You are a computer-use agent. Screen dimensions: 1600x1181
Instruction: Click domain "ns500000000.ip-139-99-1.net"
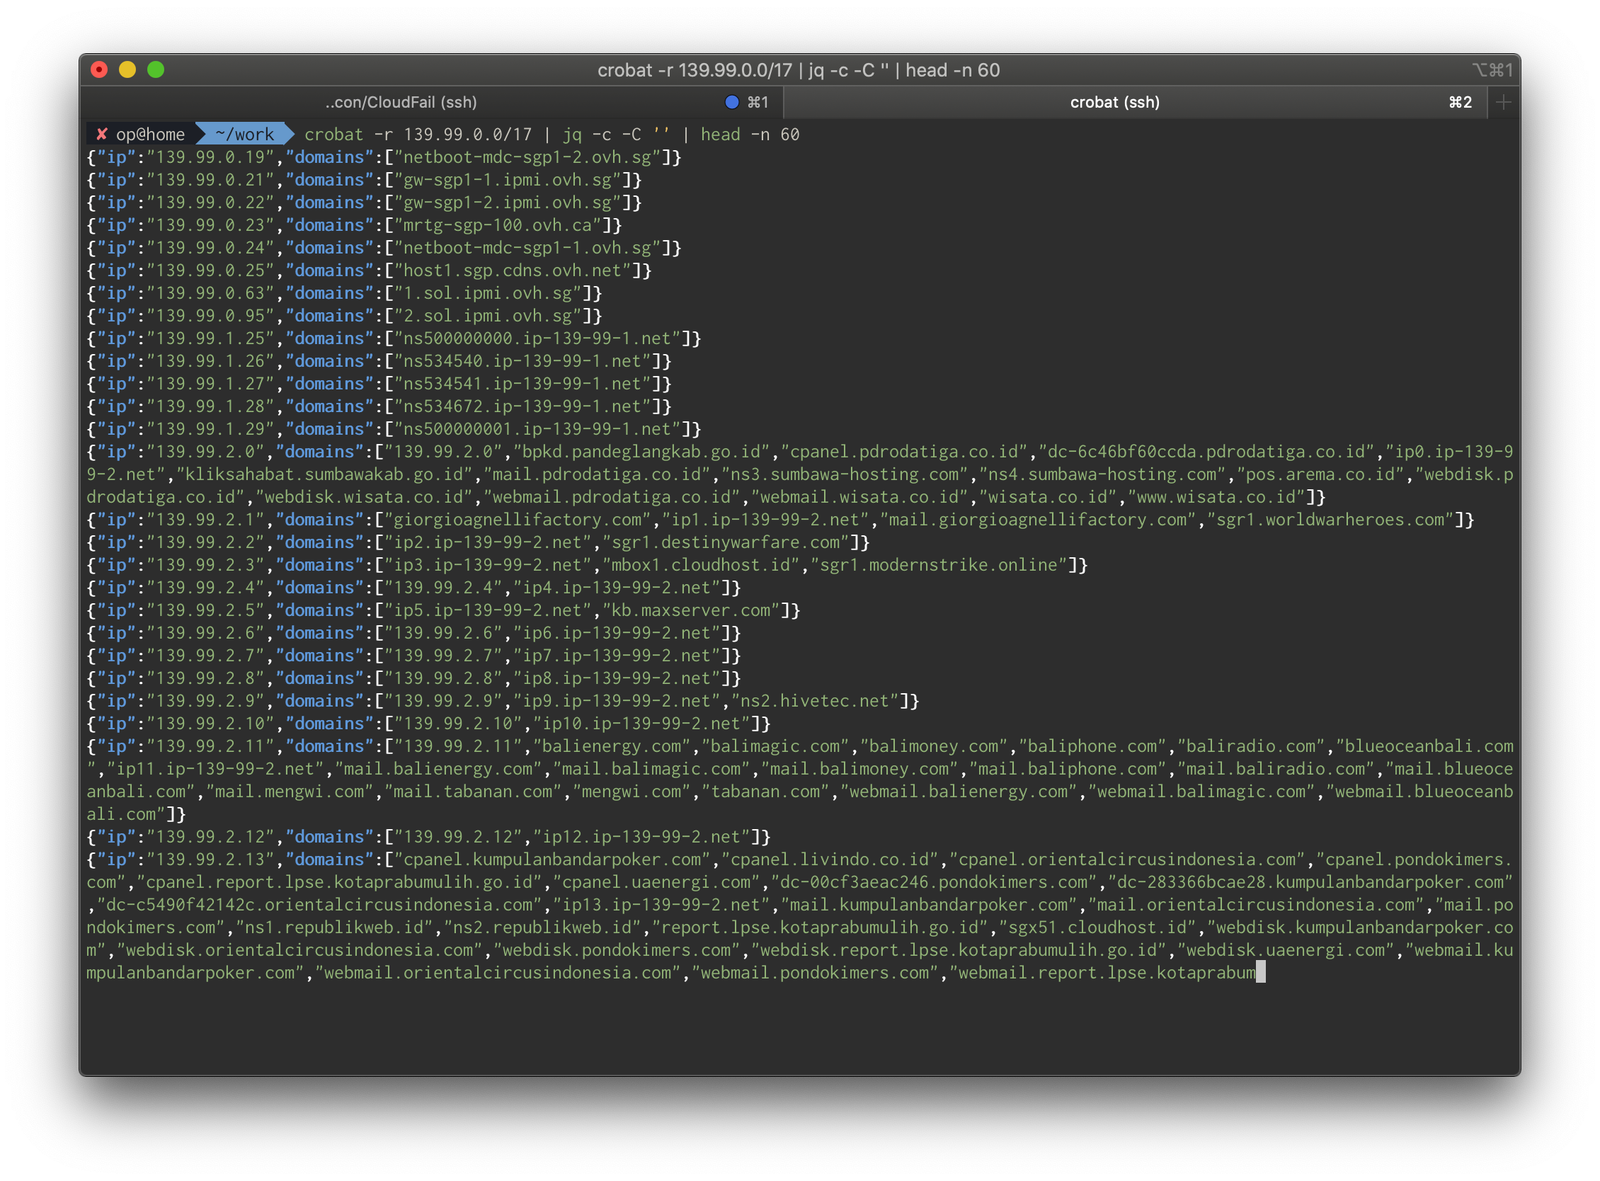tap(542, 338)
